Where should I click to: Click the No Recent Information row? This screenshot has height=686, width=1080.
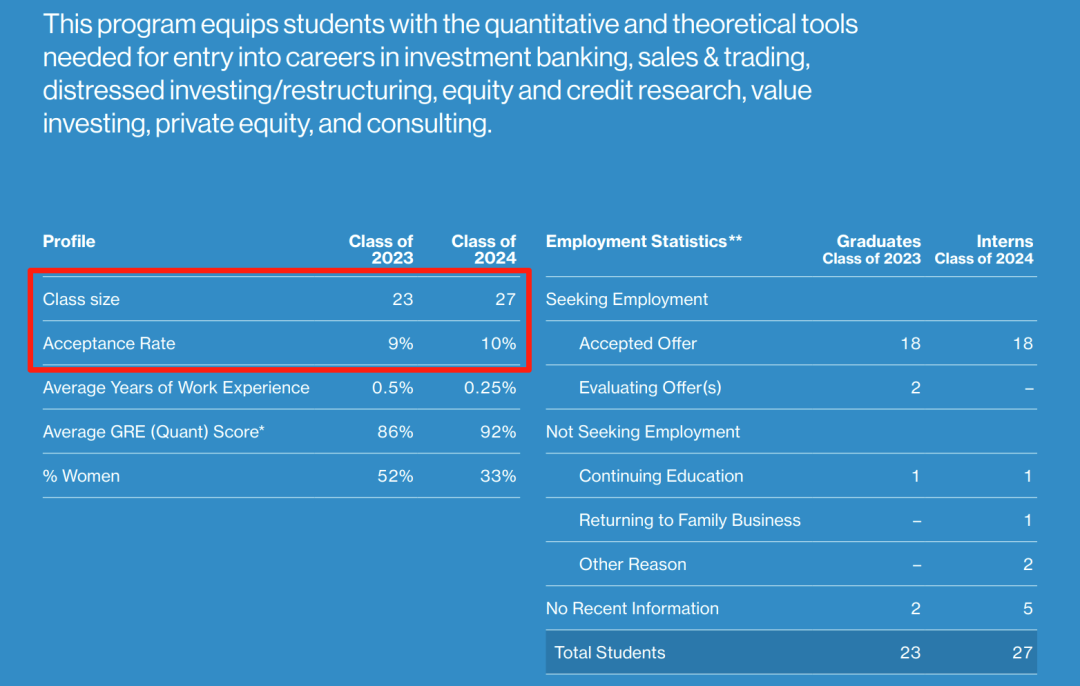[791, 608]
